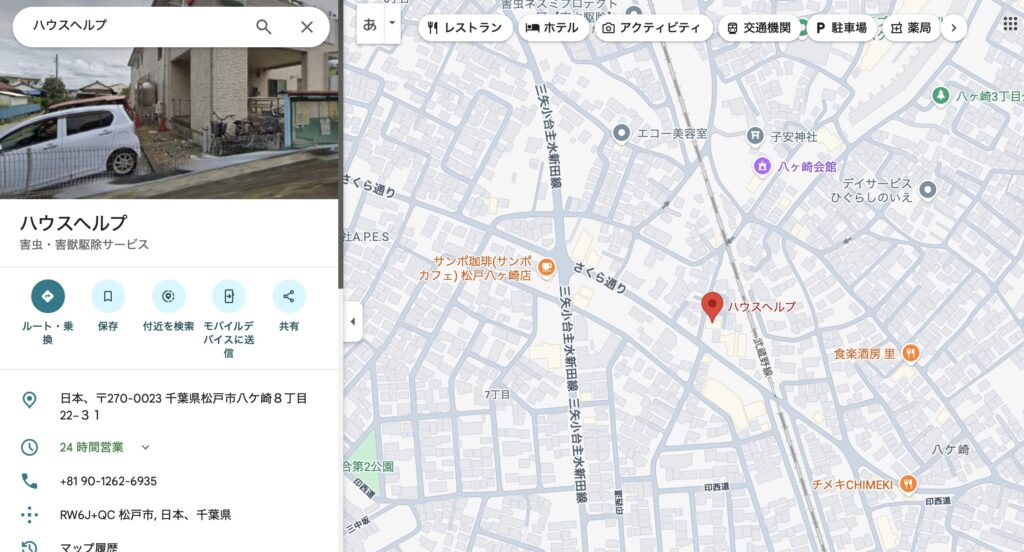Click the plus code dots icon
Screen dimensions: 1024x552
(x=29, y=515)
